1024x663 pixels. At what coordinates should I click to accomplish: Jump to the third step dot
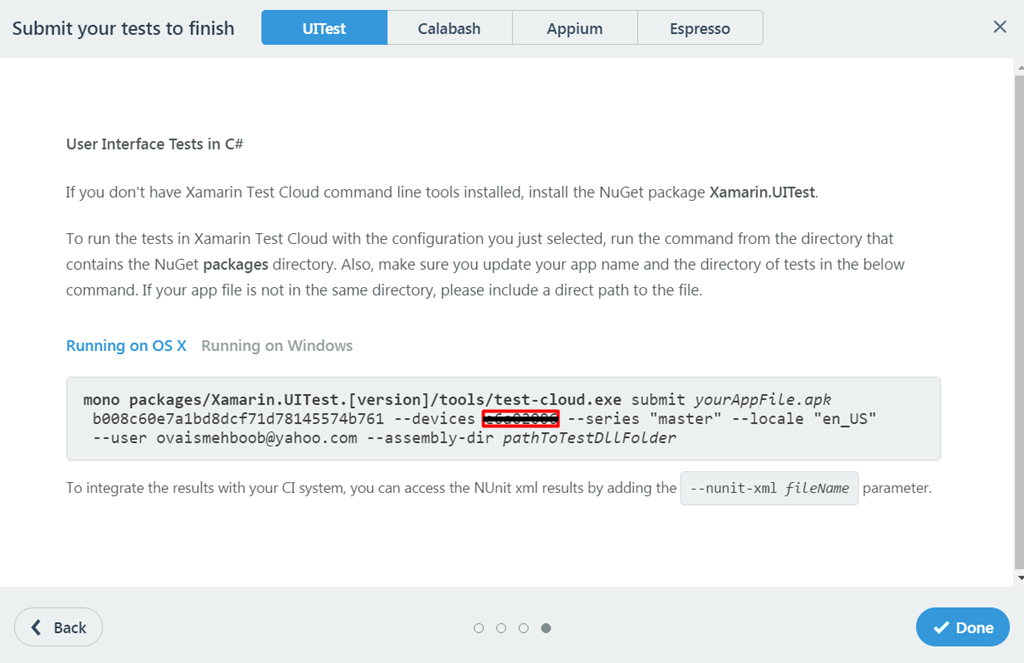tap(523, 628)
